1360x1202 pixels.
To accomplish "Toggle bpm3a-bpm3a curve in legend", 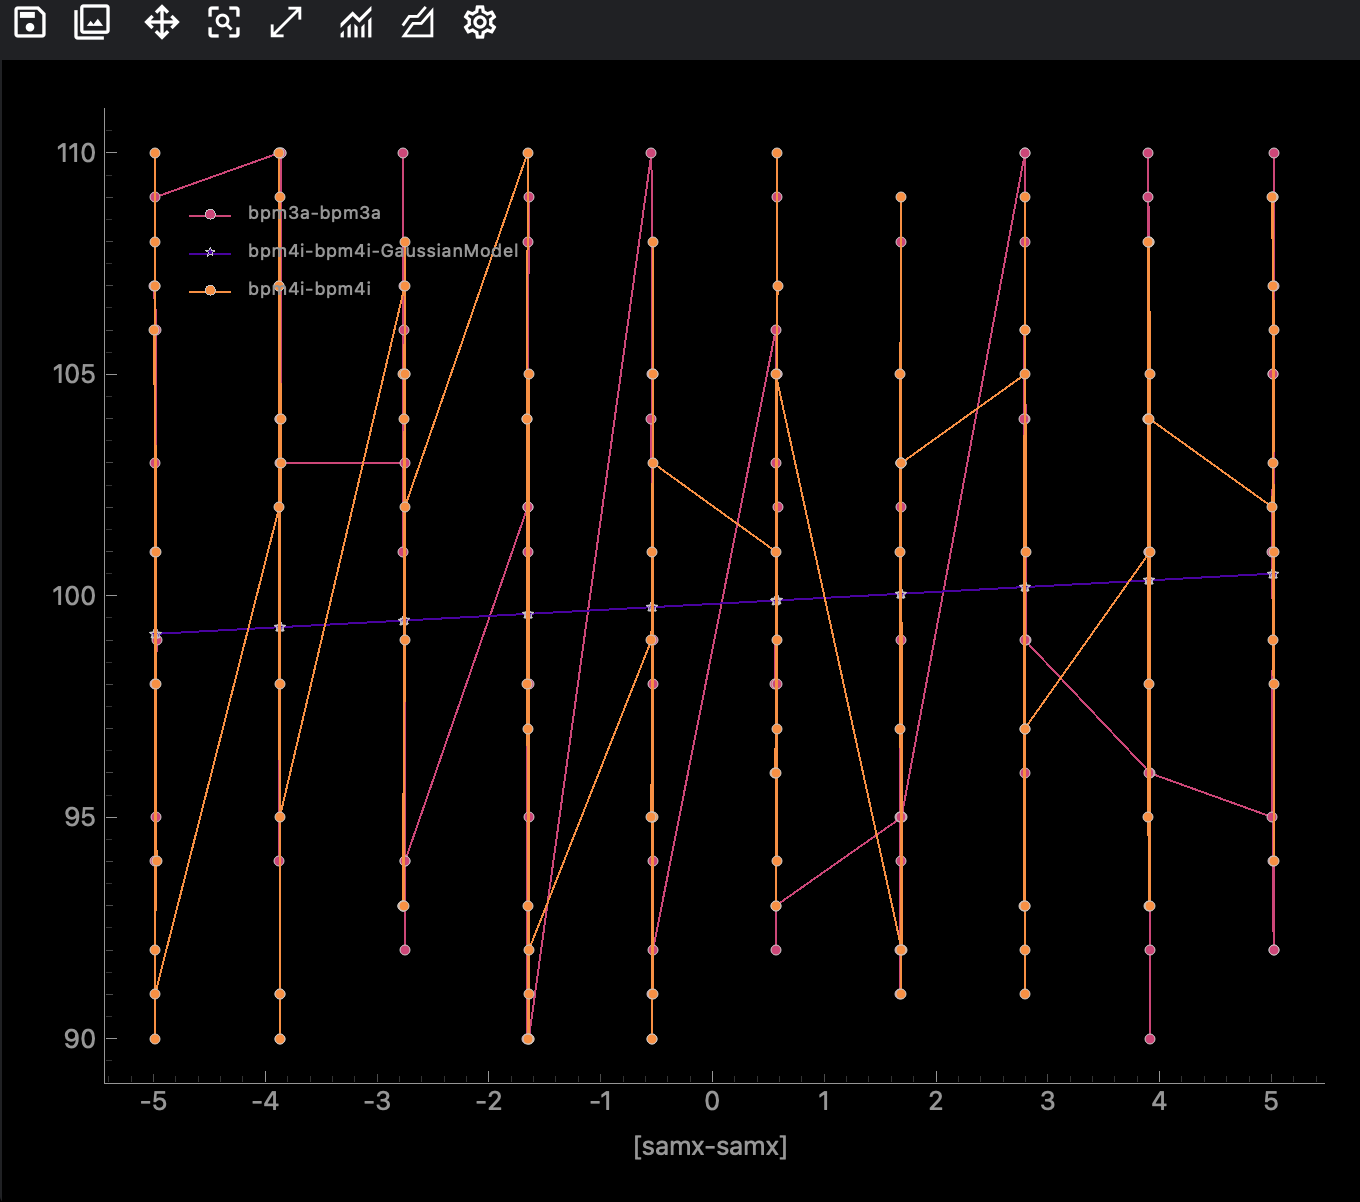I will (x=314, y=213).
